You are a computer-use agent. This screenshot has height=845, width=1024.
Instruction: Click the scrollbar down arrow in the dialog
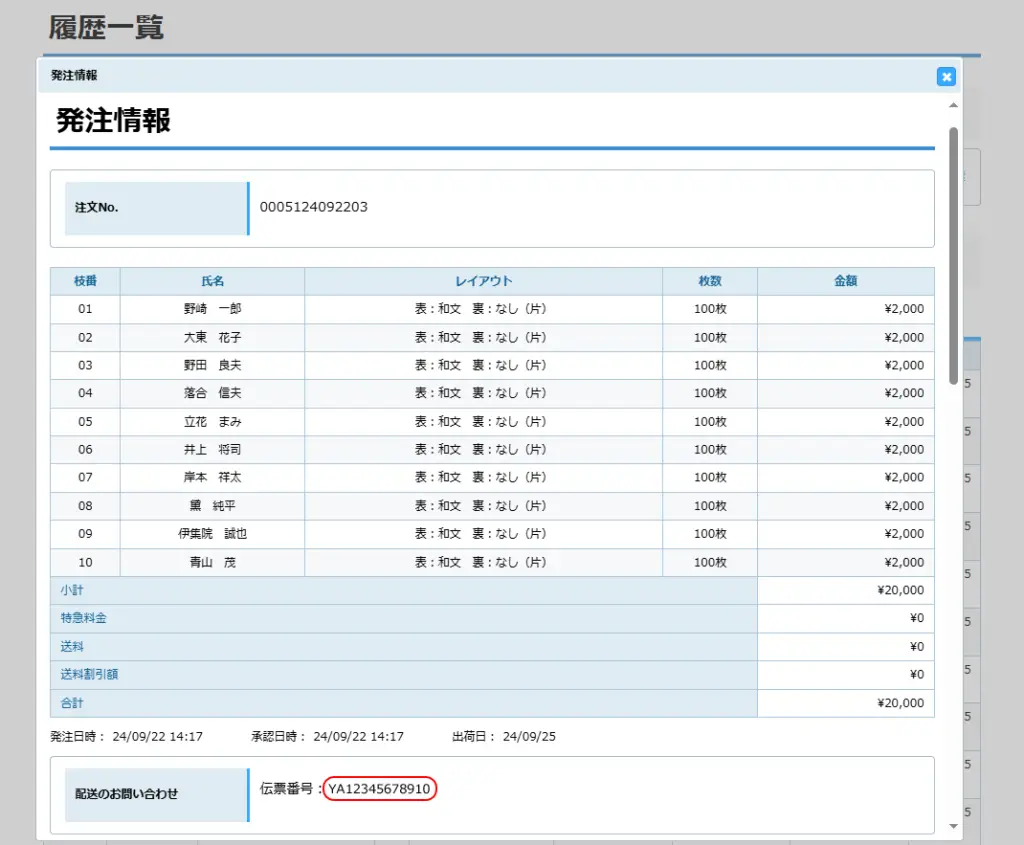tap(953, 826)
